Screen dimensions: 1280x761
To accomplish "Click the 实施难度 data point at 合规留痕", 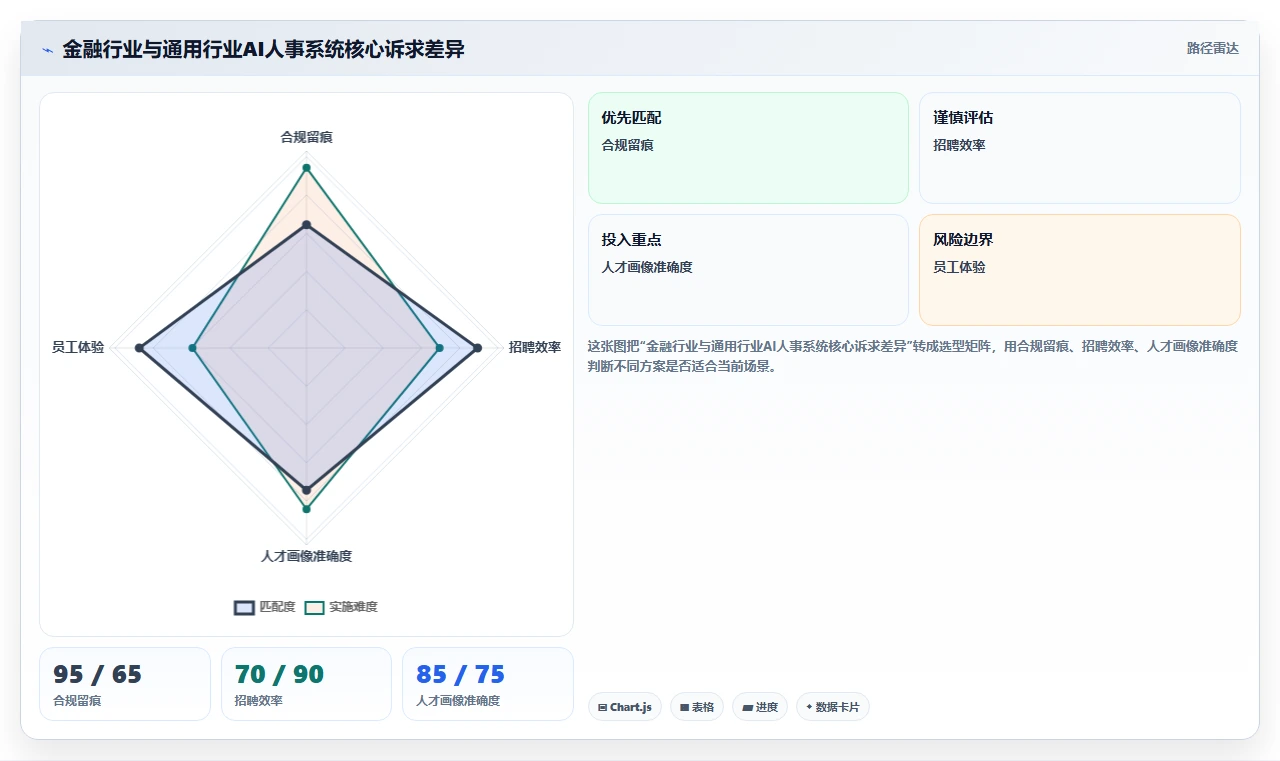I will [307, 168].
